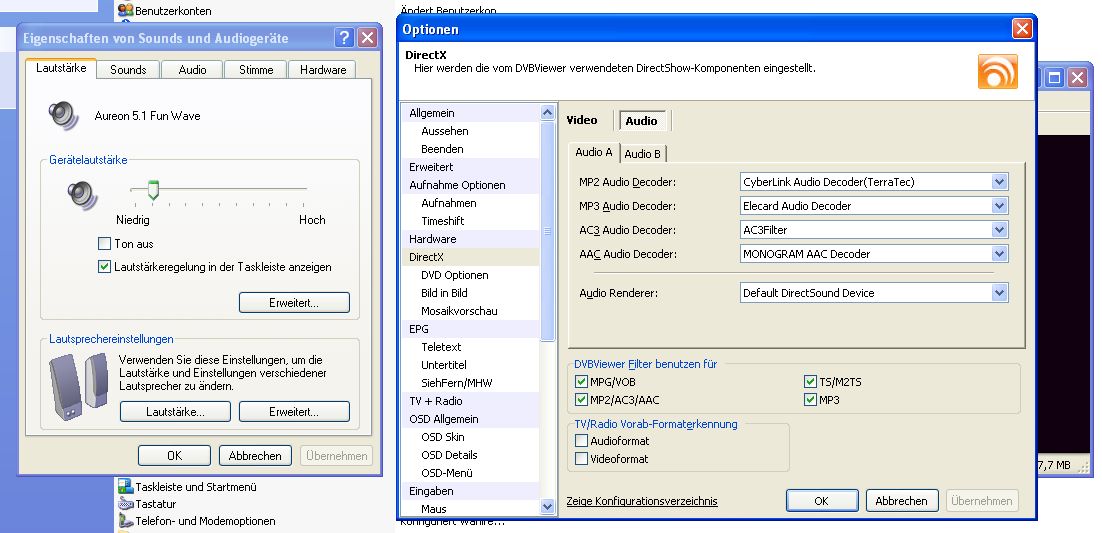This screenshot has height=533, width=1102.
Task: Click the Zeige Konfigurationsverzeichnis link
Action: point(642,501)
